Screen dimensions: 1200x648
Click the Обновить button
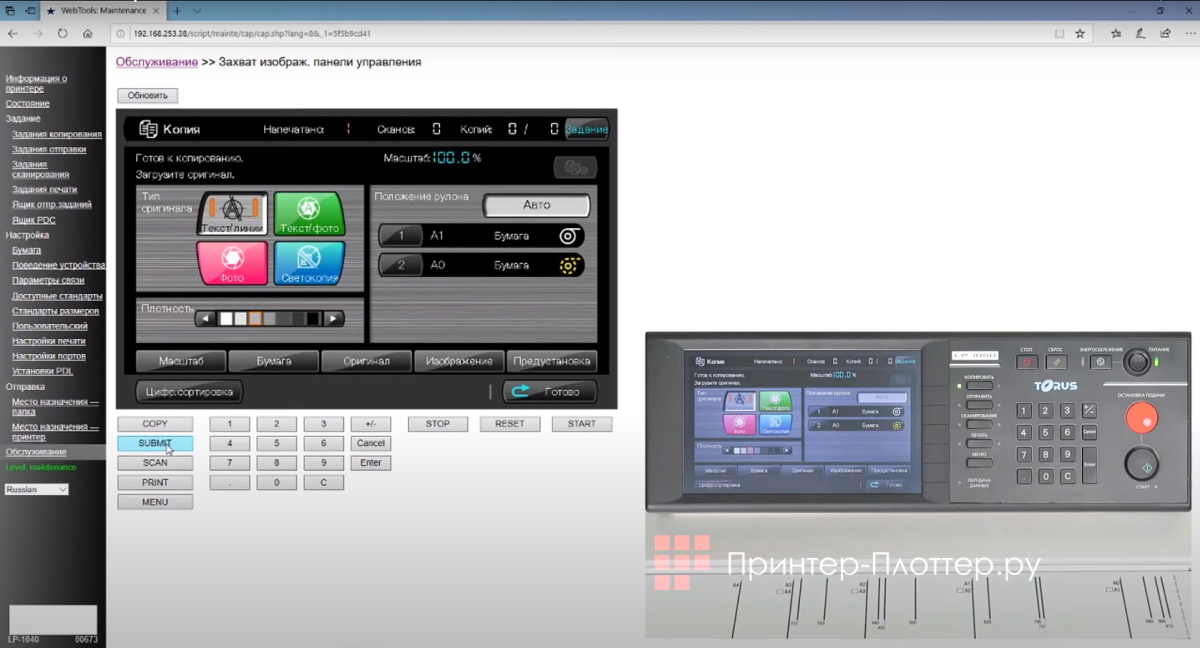(147, 96)
